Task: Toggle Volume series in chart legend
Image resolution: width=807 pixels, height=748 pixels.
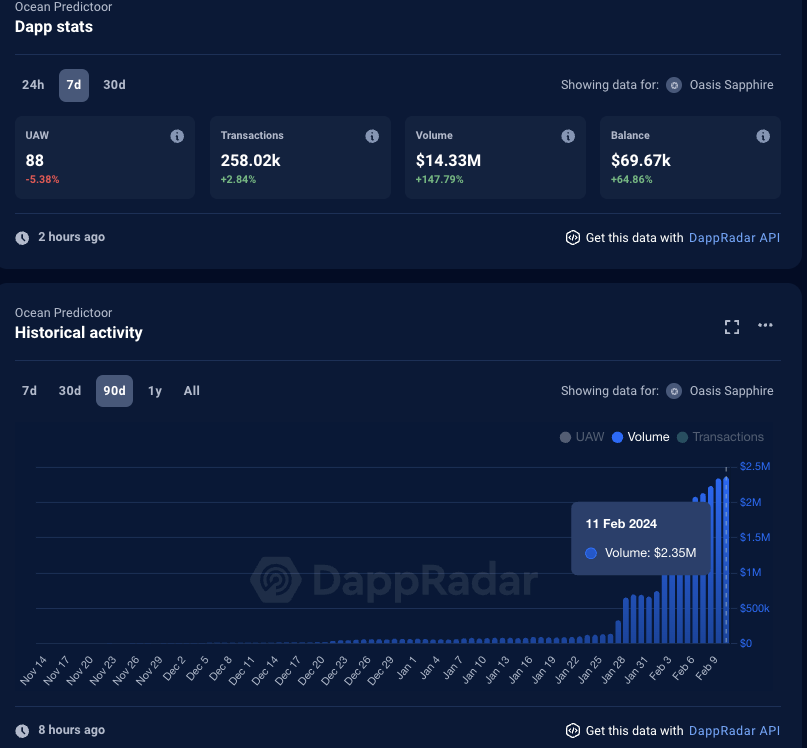Action: tap(640, 437)
